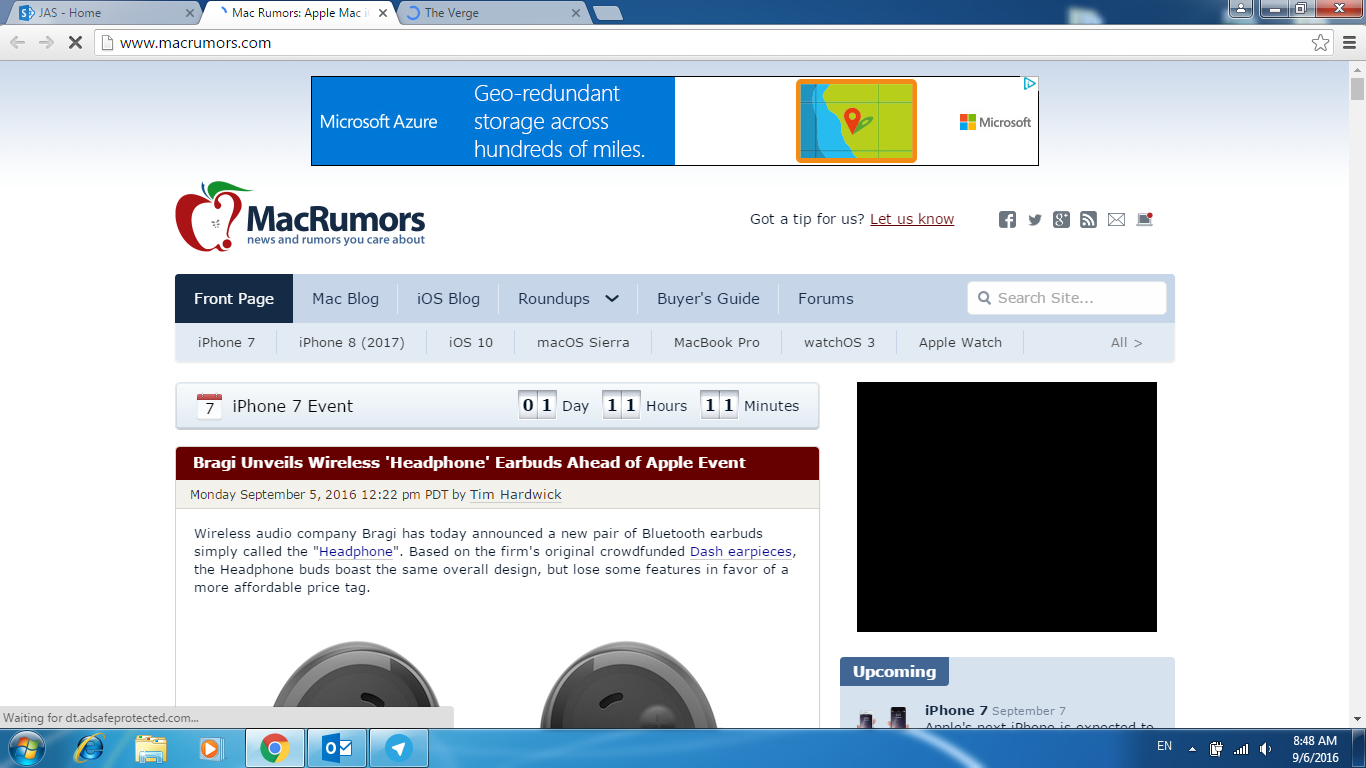1366x768 pixels.
Task: Click the Microsoft Azure banner ad
Action: coord(675,121)
